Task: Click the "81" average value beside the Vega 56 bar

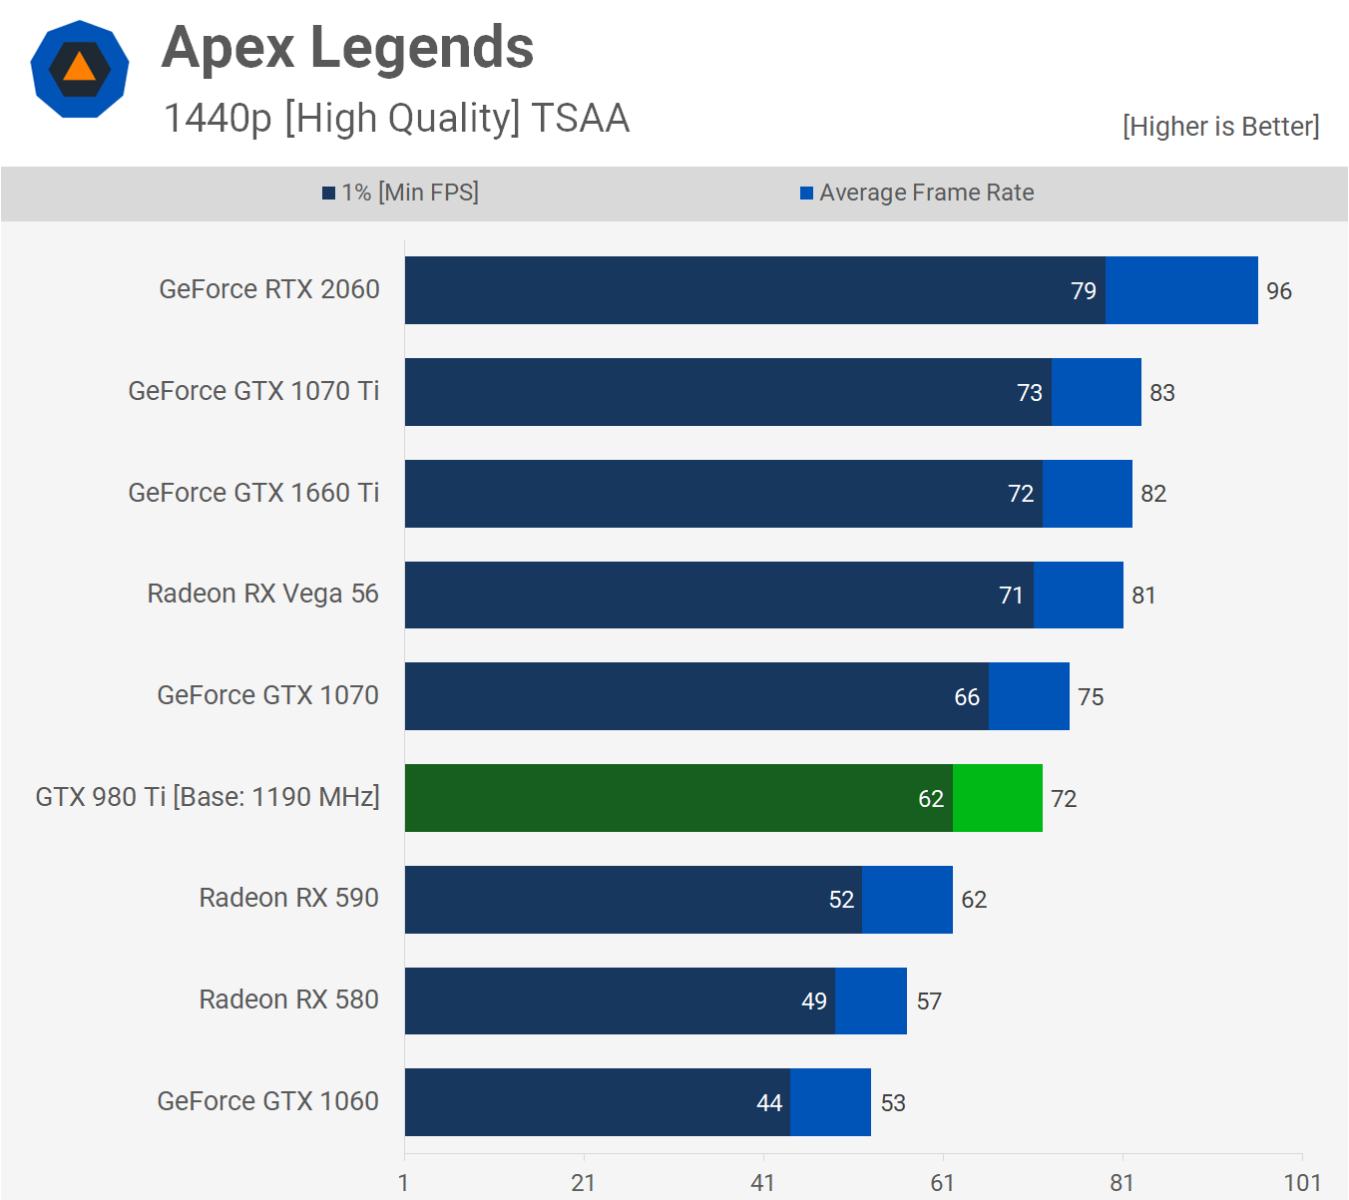Action: (x=1144, y=596)
